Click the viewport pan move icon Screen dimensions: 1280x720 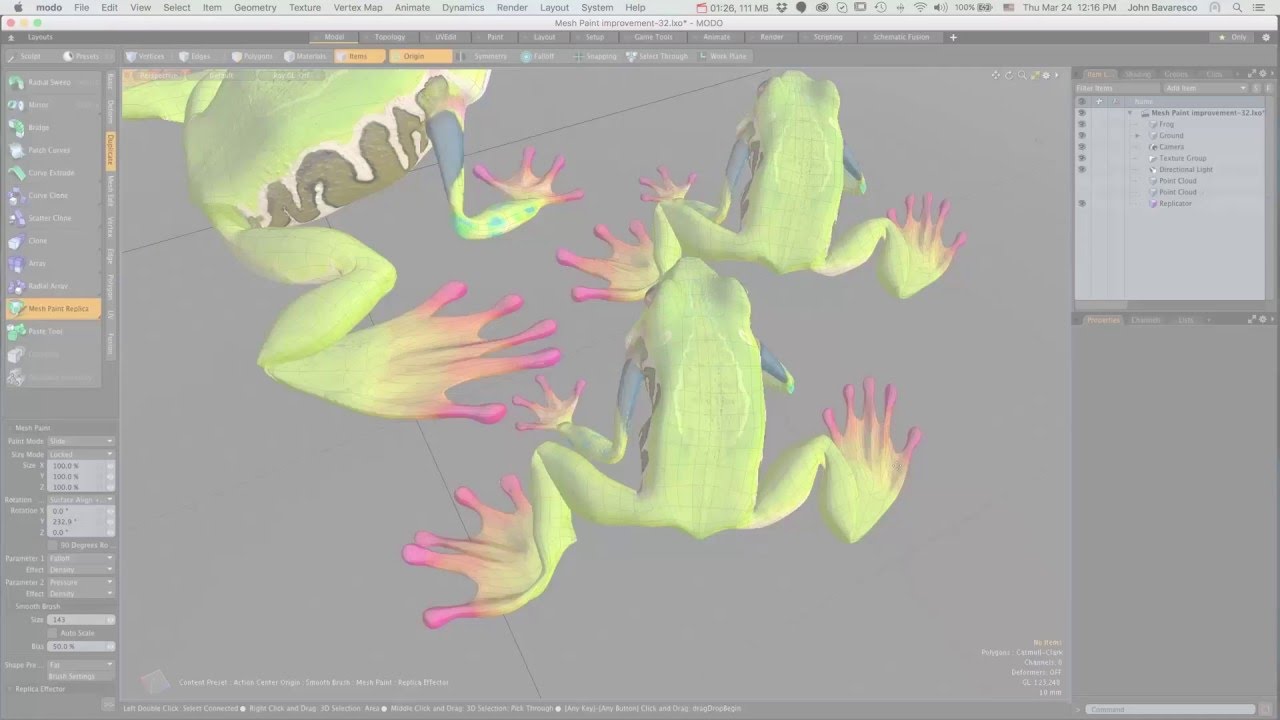[995, 75]
